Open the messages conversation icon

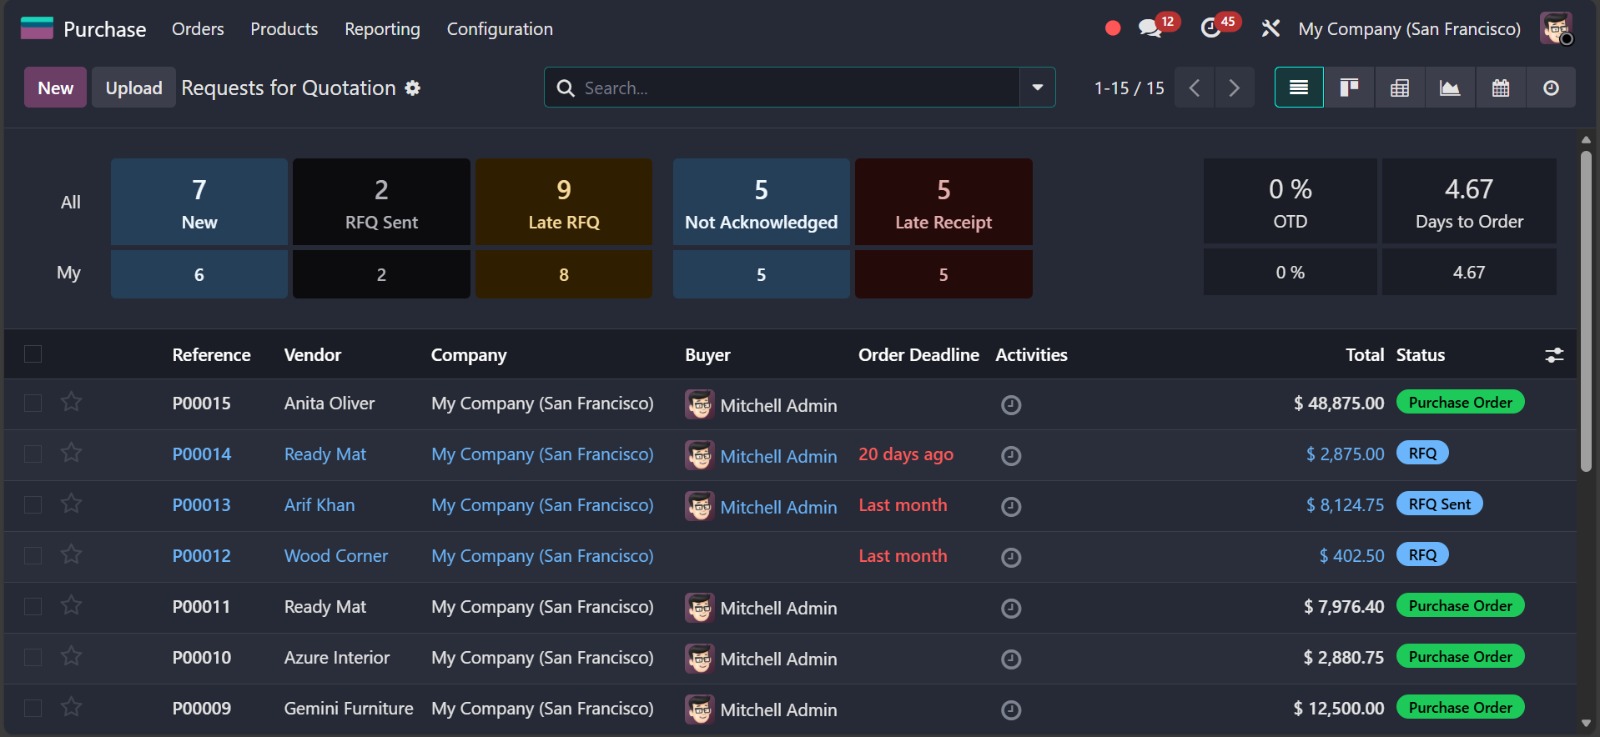pos(1150,29)
